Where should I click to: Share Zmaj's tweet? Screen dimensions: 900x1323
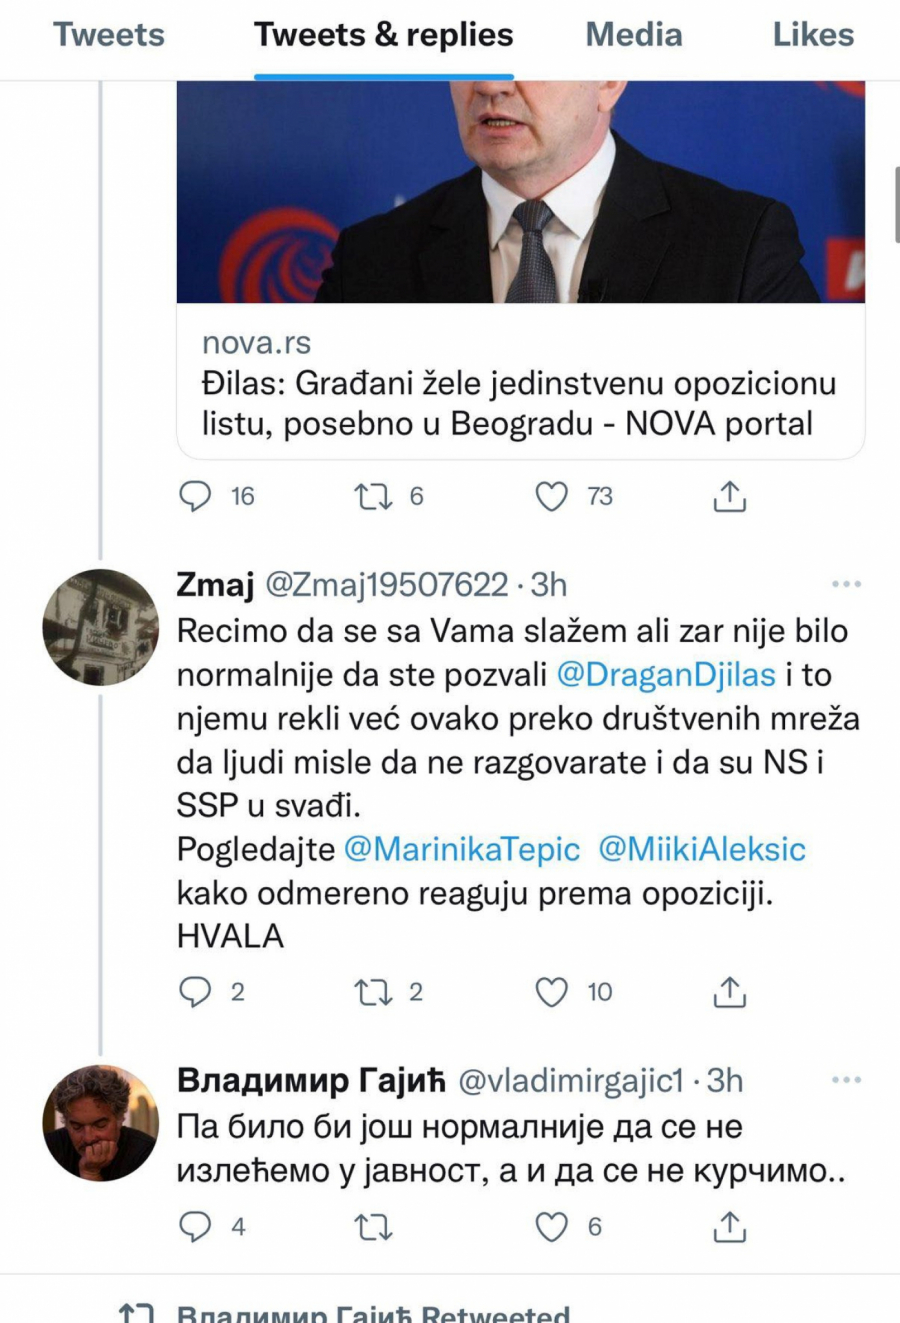(x=730, y=992)
